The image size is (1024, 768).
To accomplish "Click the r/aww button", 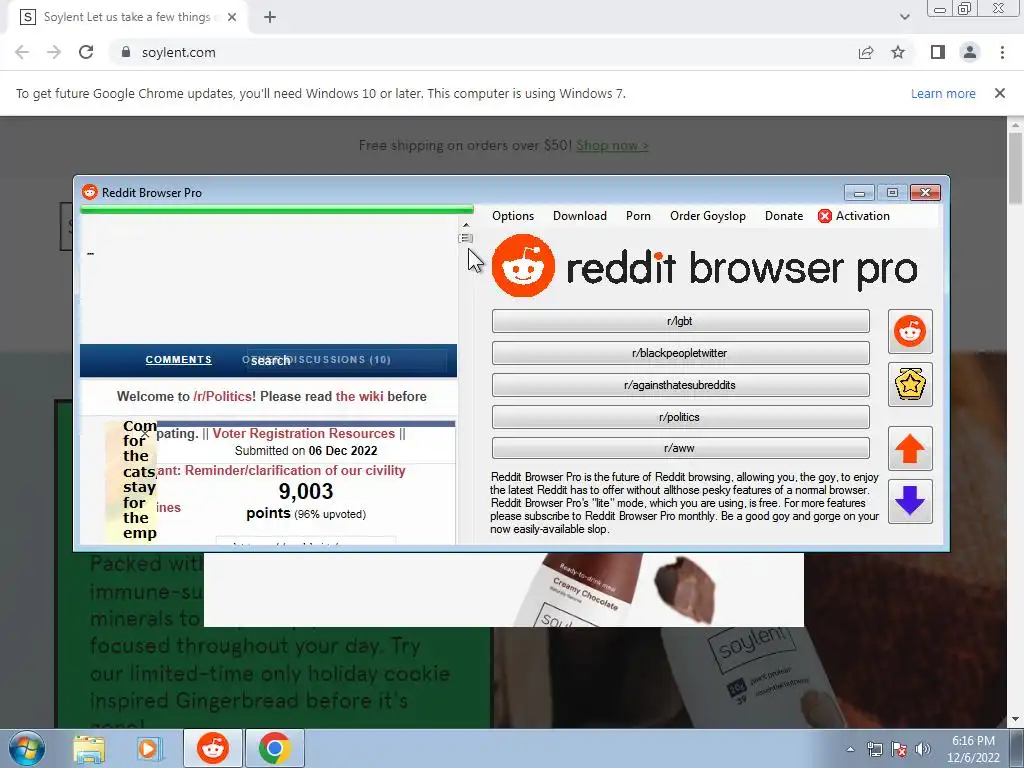I will (680, 449).
